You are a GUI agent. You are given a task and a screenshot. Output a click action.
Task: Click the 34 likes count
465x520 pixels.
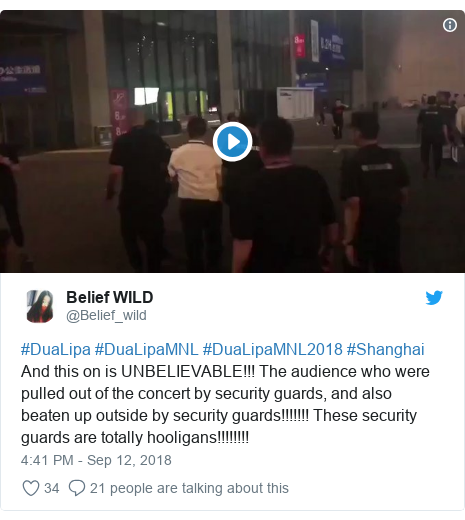tap(52, 488)
